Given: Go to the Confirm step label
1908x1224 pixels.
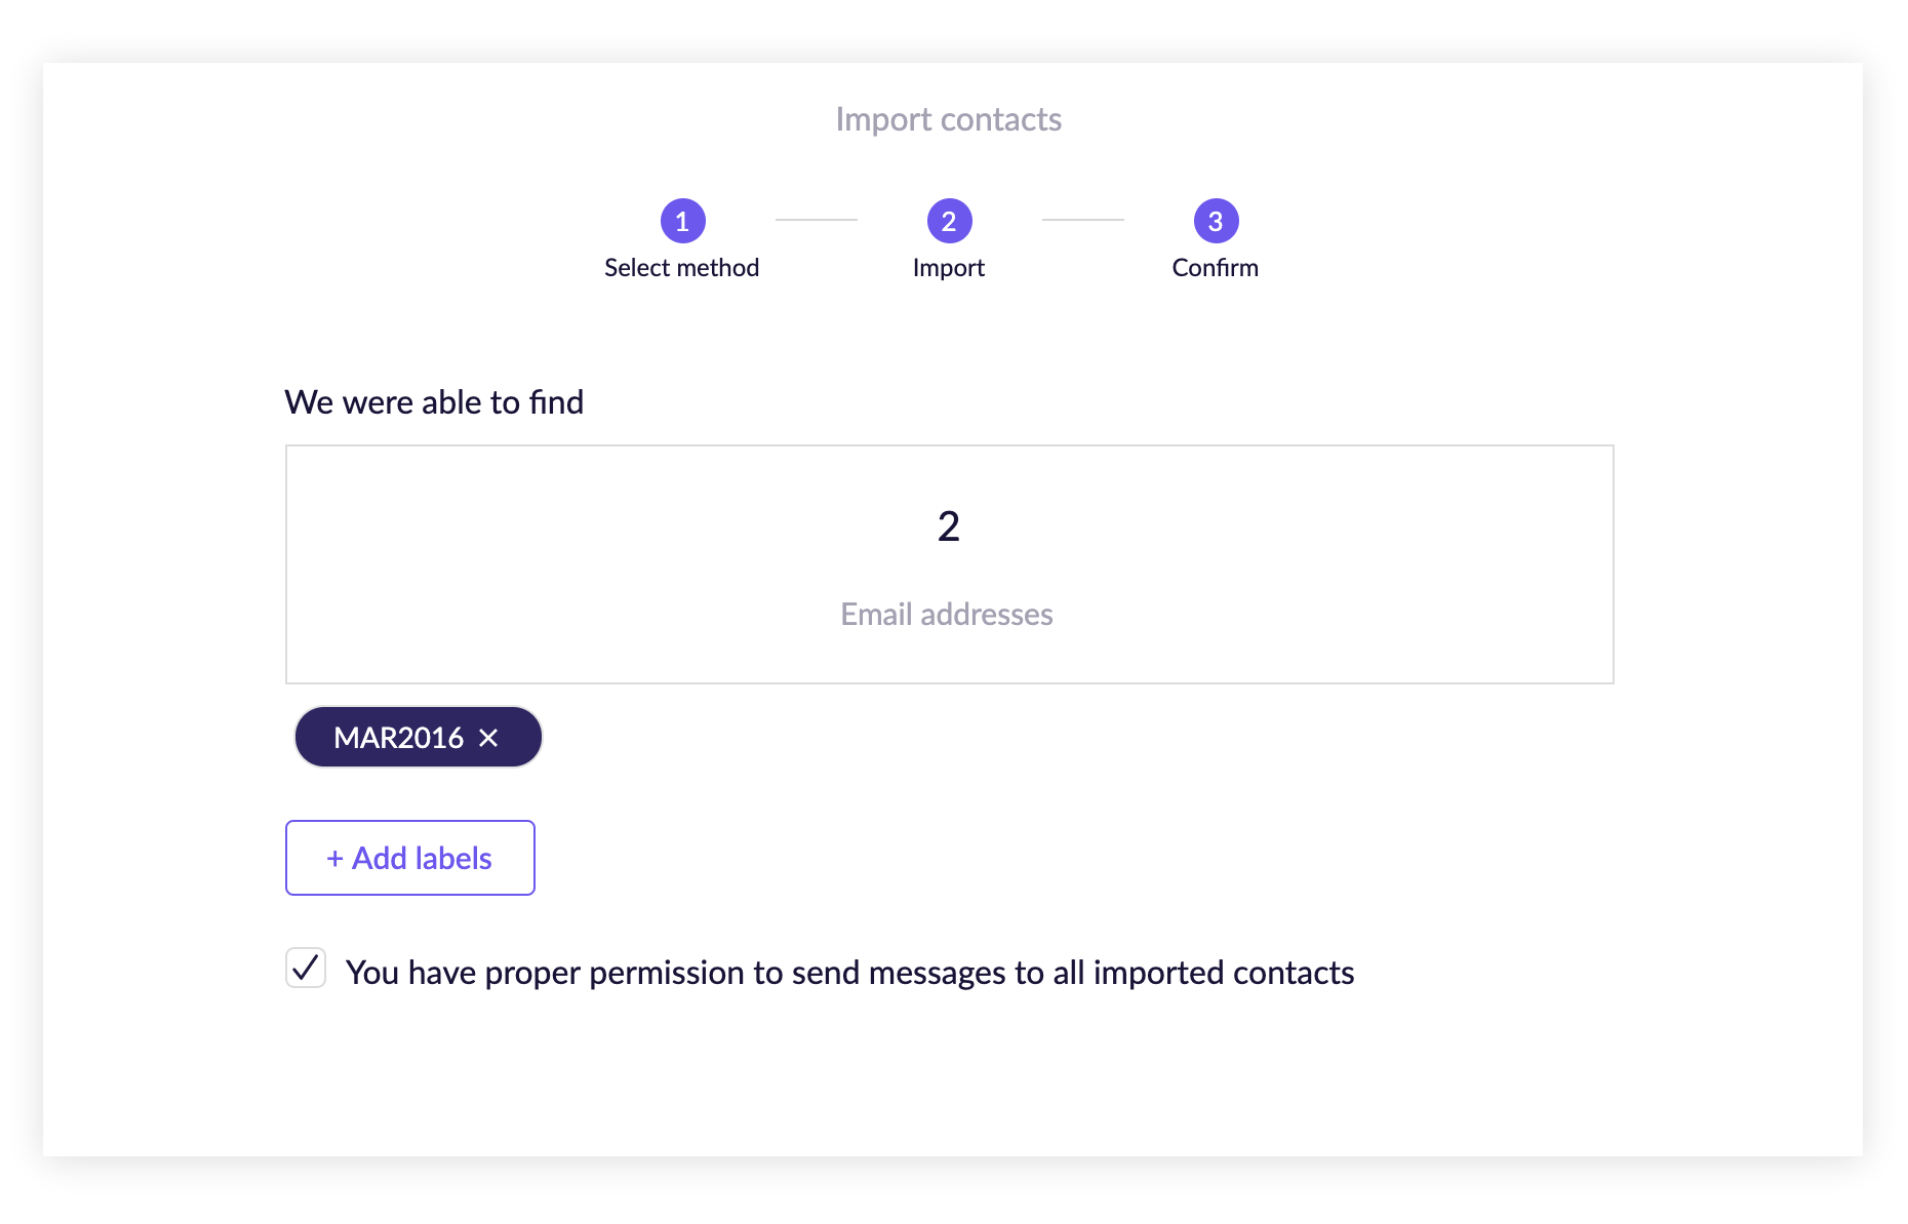Looking at the screenshot, I should [x=1215, y=268].
